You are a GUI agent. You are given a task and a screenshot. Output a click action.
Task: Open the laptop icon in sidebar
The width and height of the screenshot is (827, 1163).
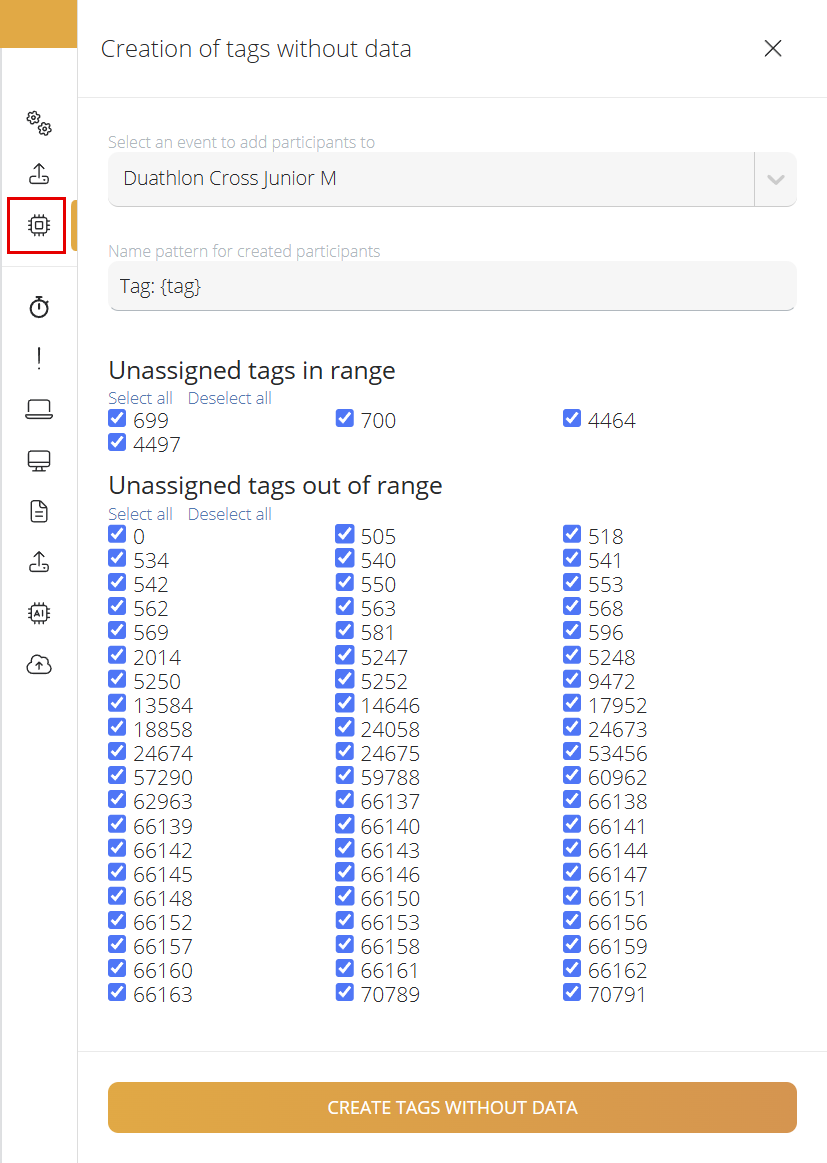(39, 409)
